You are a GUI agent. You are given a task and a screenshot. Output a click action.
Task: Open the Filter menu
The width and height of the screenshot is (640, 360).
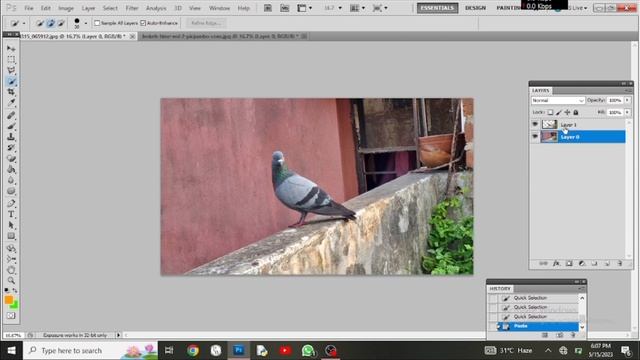pos(131,8)
